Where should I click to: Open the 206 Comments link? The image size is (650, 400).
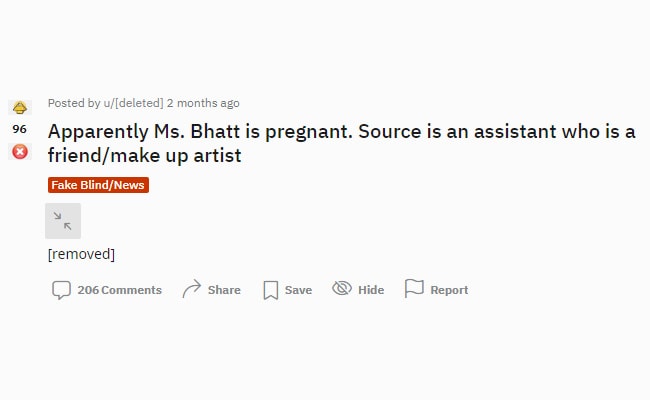119,290
